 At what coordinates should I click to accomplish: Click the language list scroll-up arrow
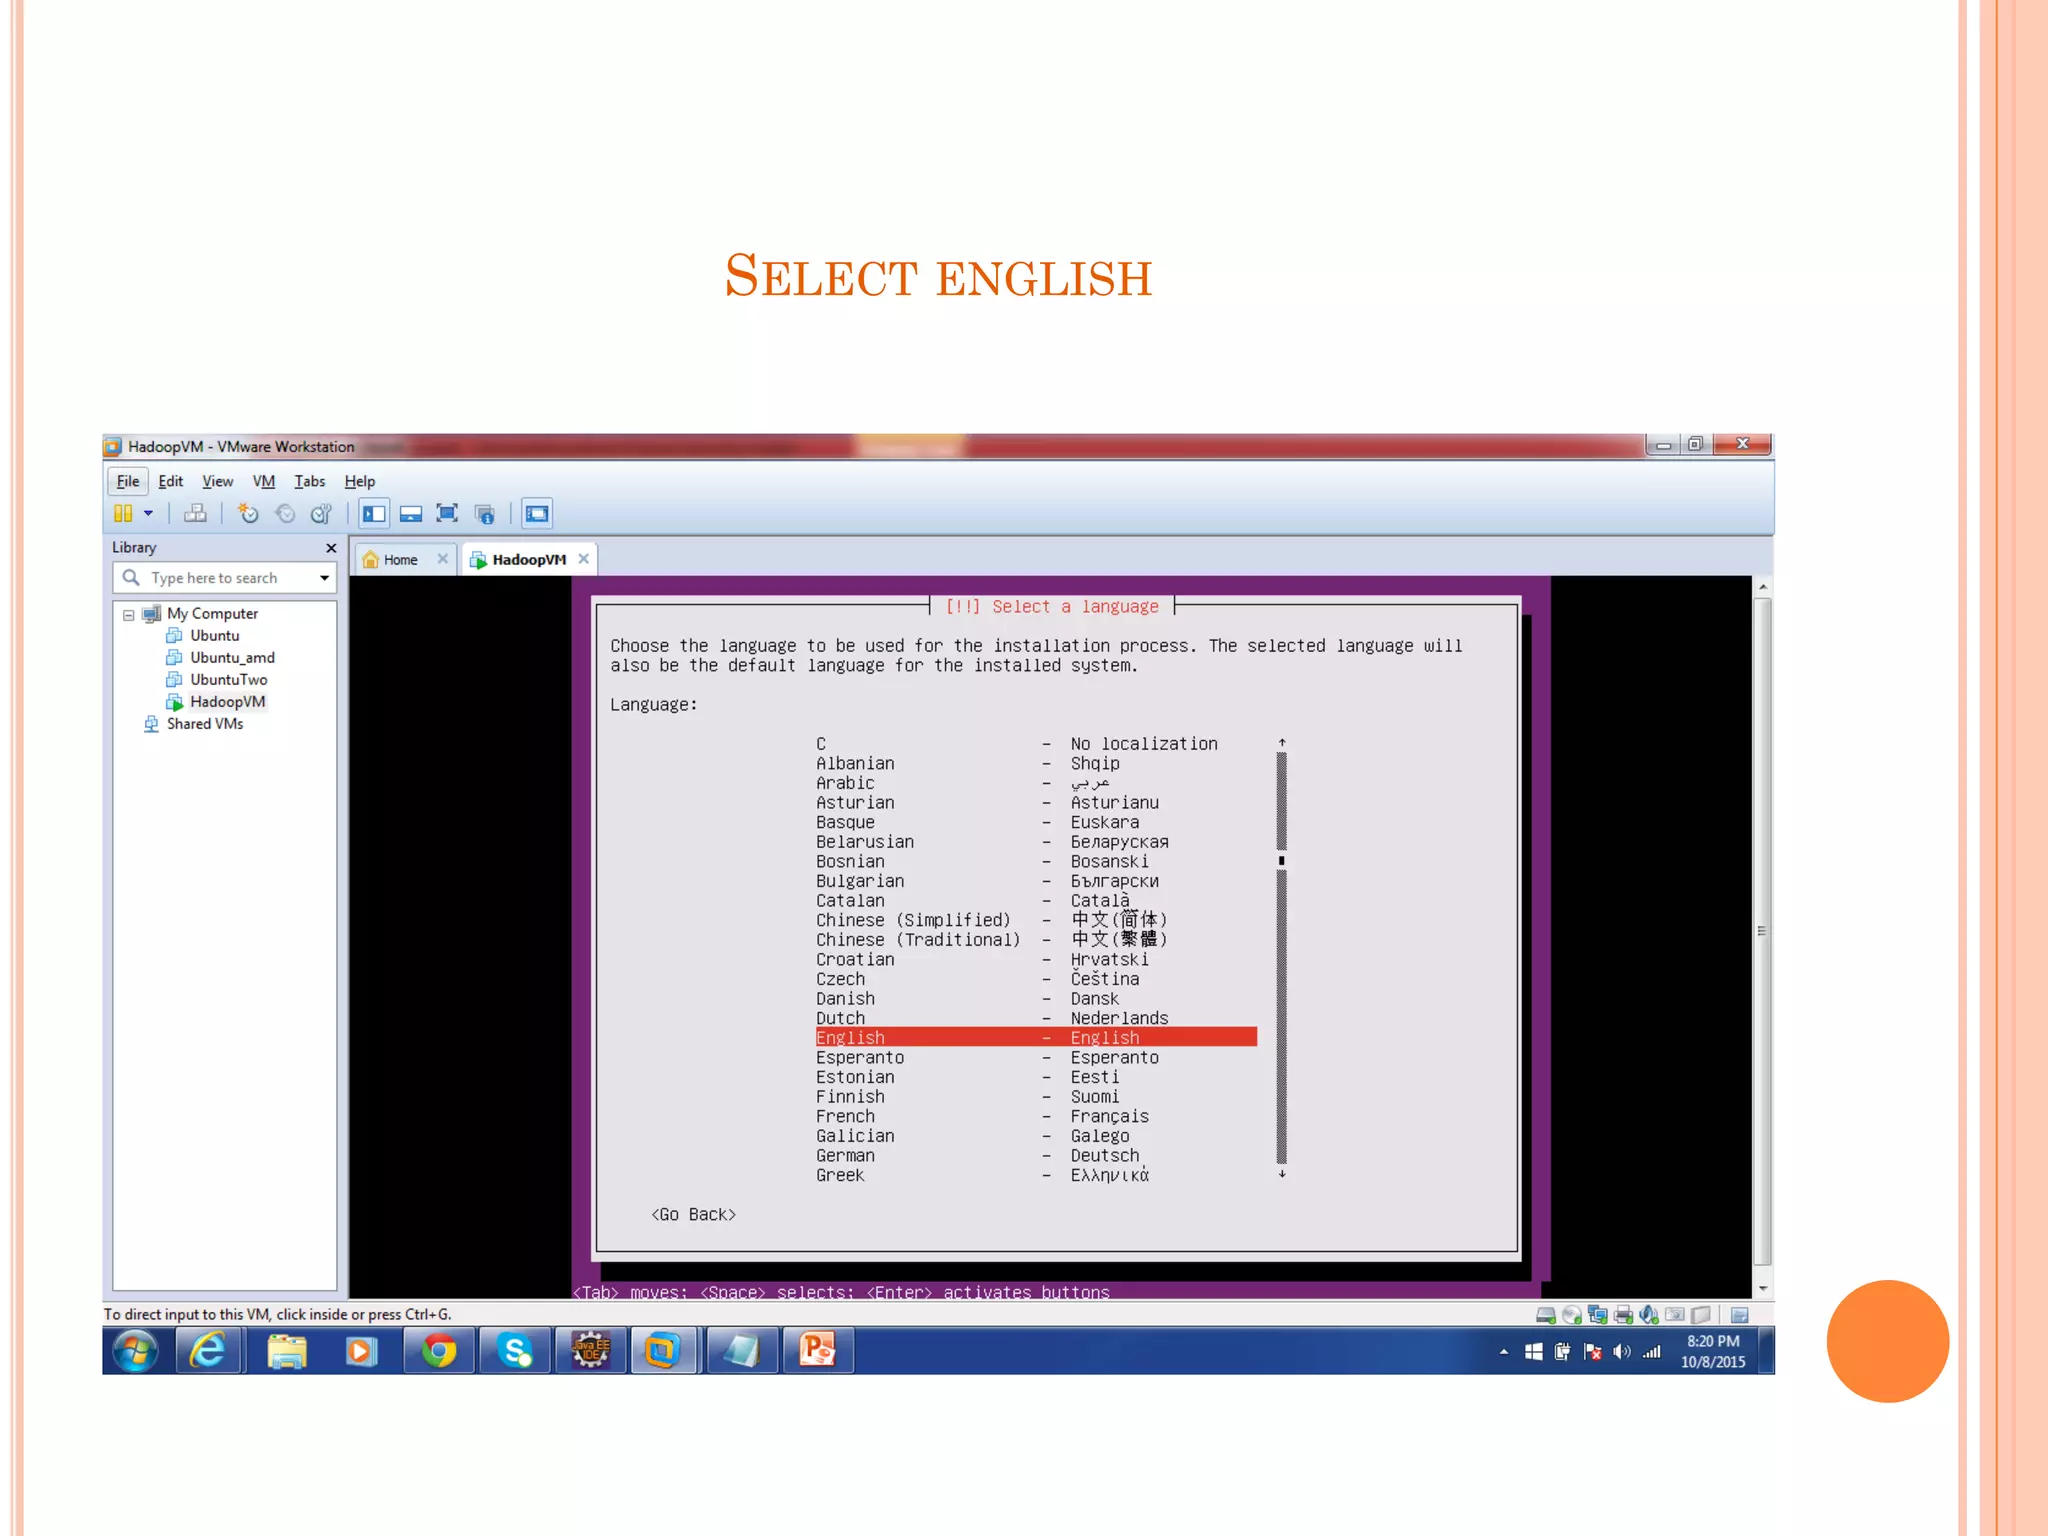(1282, 743)
